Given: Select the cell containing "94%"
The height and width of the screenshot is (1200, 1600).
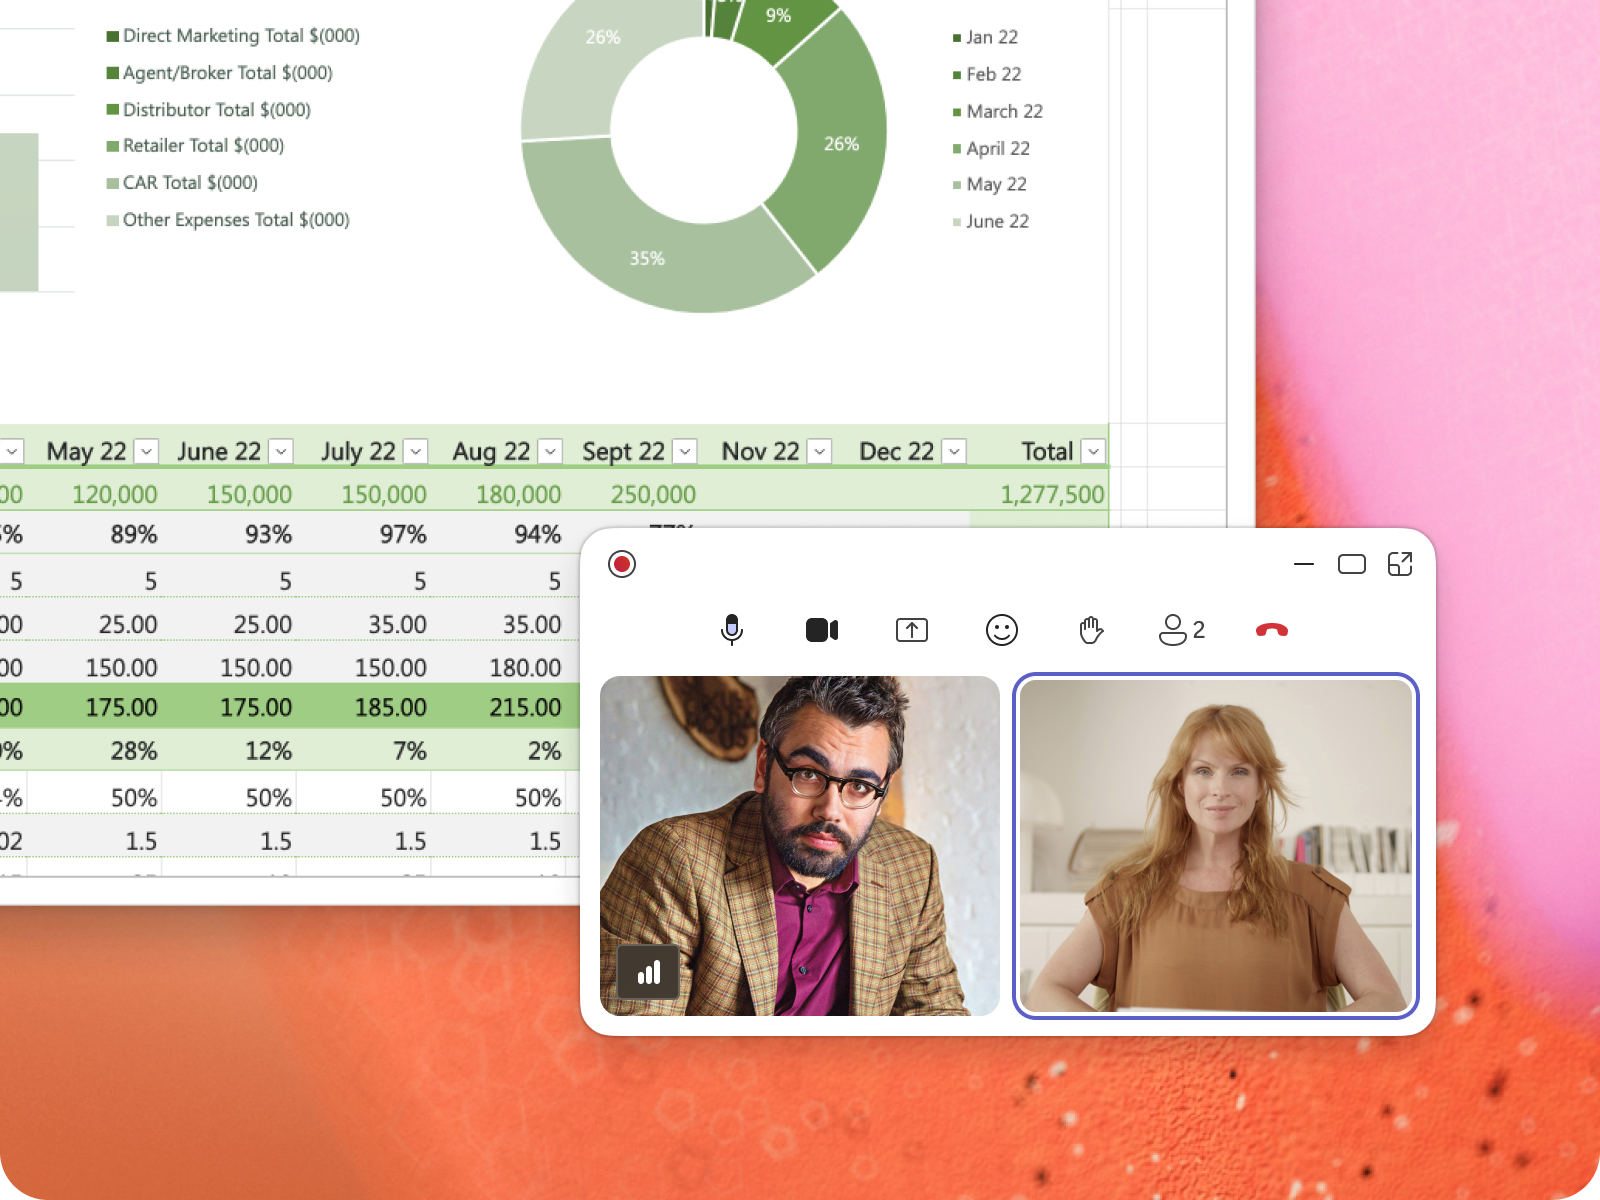Looking at the screenshot, I should [x=538, y=535].
